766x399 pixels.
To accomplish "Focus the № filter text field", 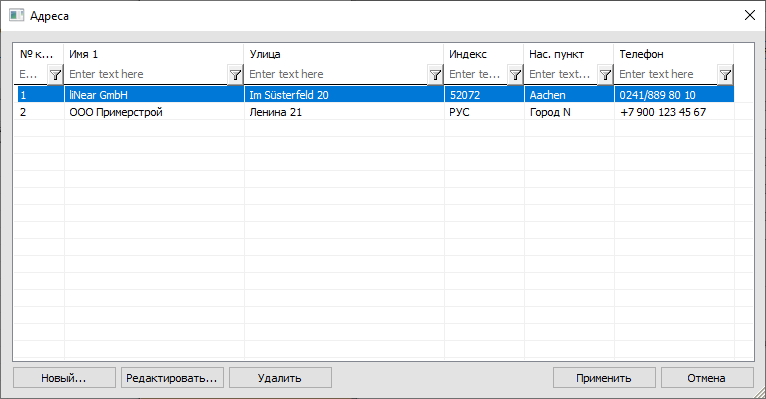I will pyautogui.click(x=31, y=74).
